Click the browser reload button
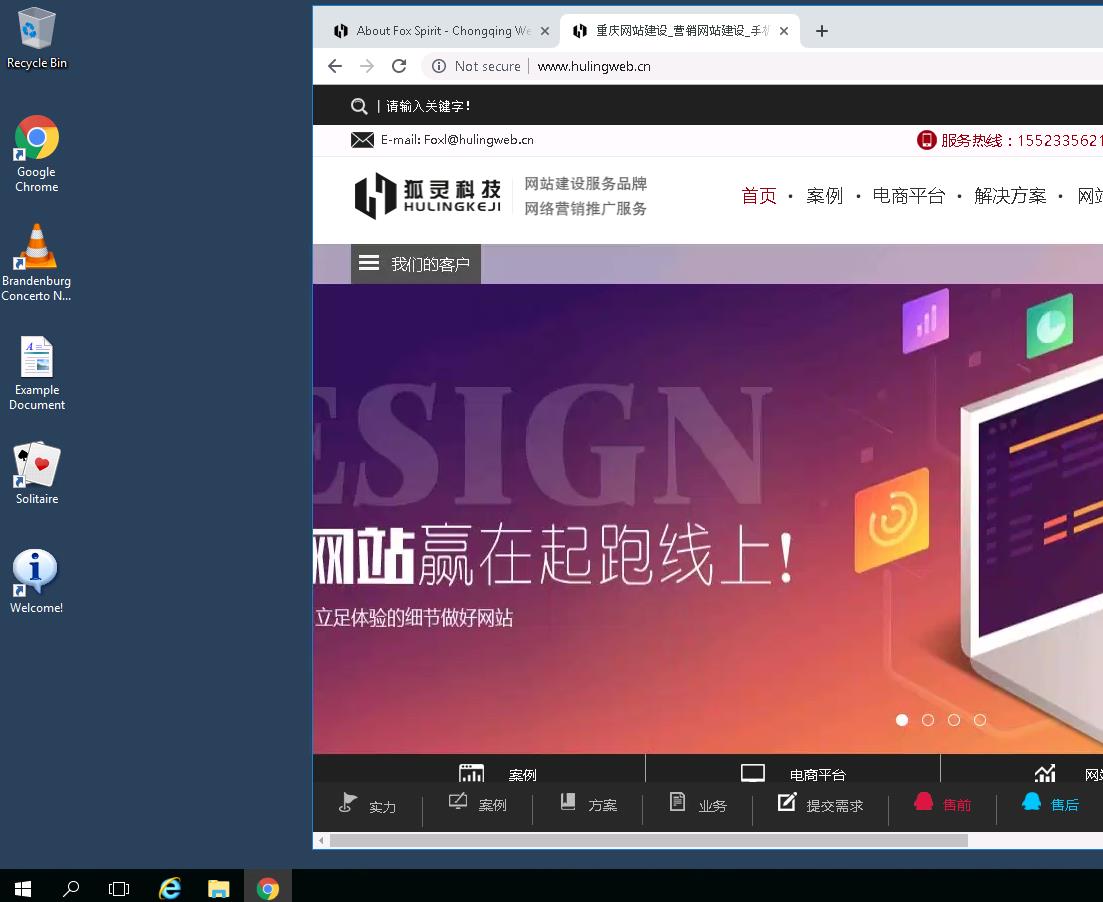 tap(399, 66)
